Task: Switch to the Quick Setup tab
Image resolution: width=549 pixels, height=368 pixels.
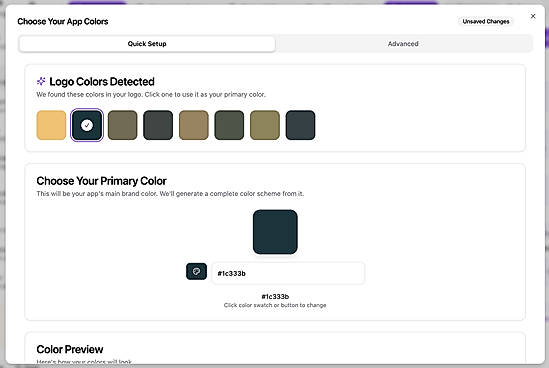Action: click(147, 44)
